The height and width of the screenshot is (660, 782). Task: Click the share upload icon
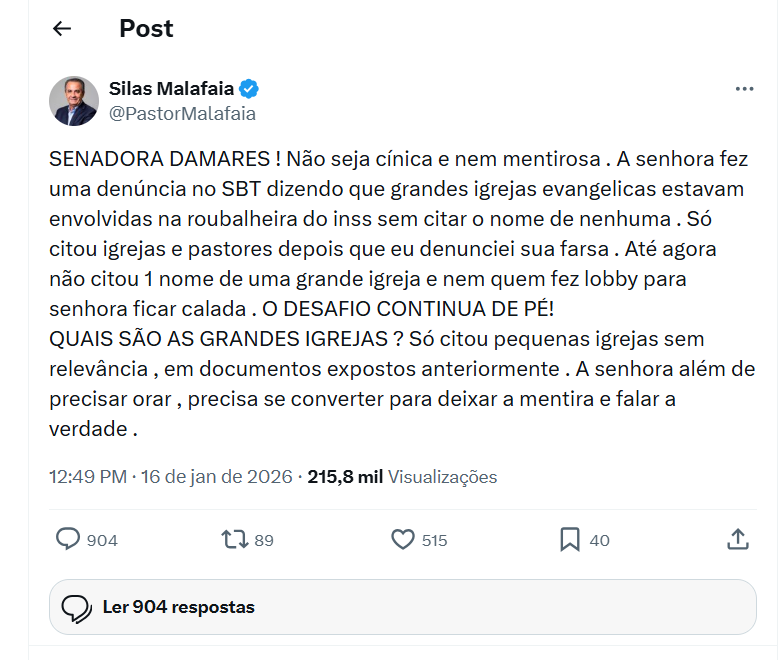pyautogui.click(x=737, y=540)
